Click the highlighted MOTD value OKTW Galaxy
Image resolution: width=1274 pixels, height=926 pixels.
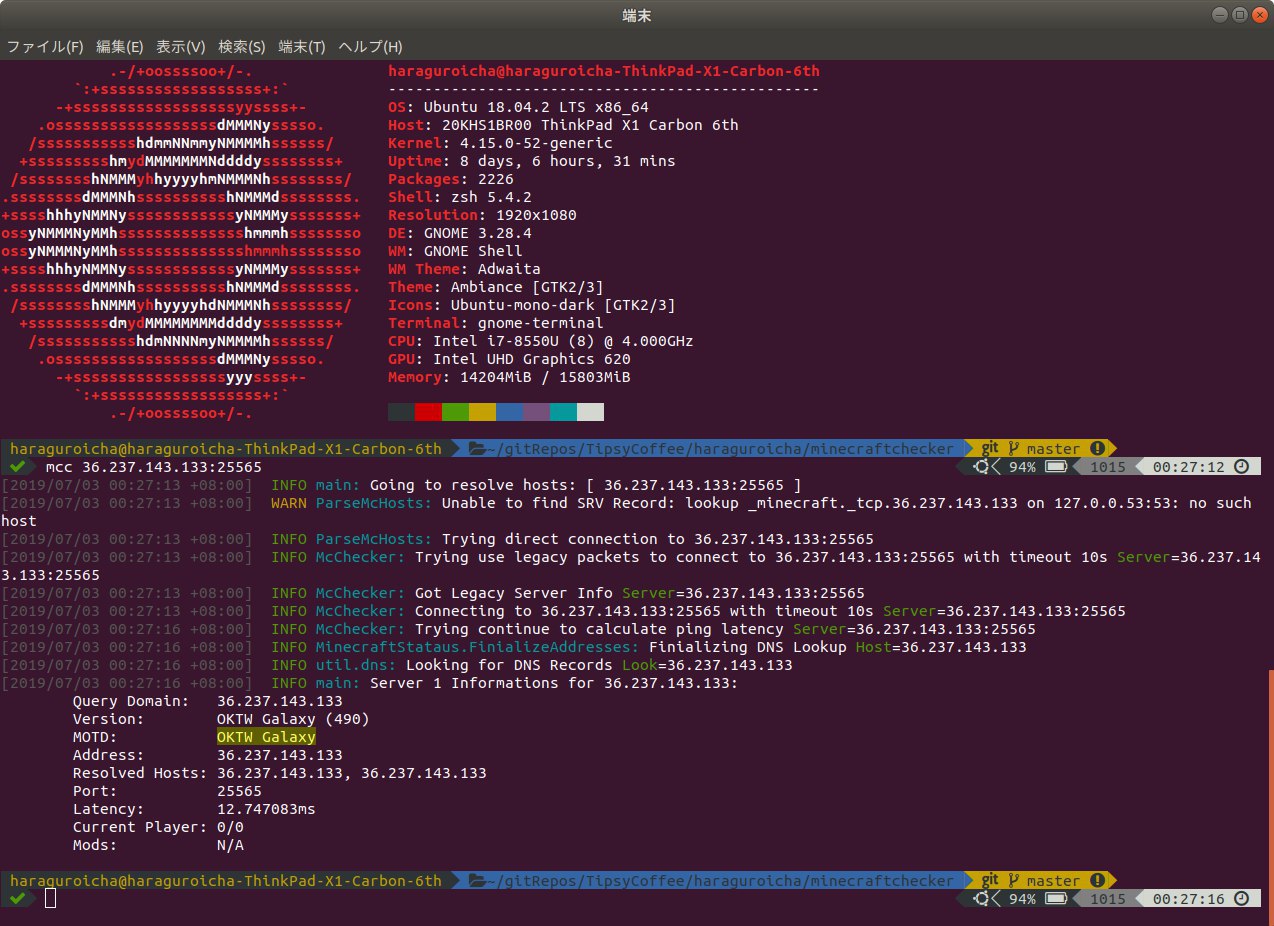pos(266,737)
